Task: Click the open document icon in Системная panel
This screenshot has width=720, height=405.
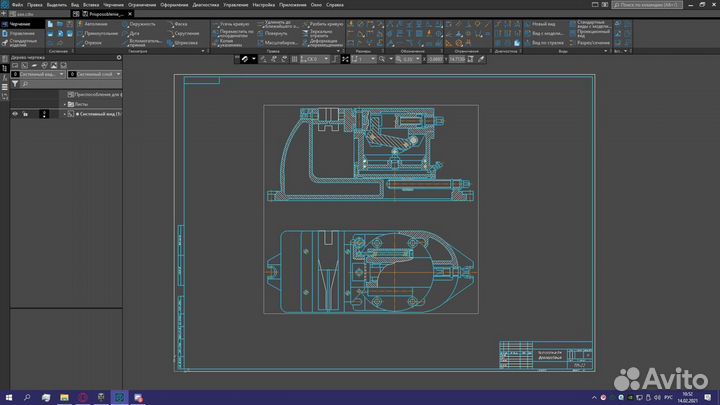Action: click(x=60, y=24)
